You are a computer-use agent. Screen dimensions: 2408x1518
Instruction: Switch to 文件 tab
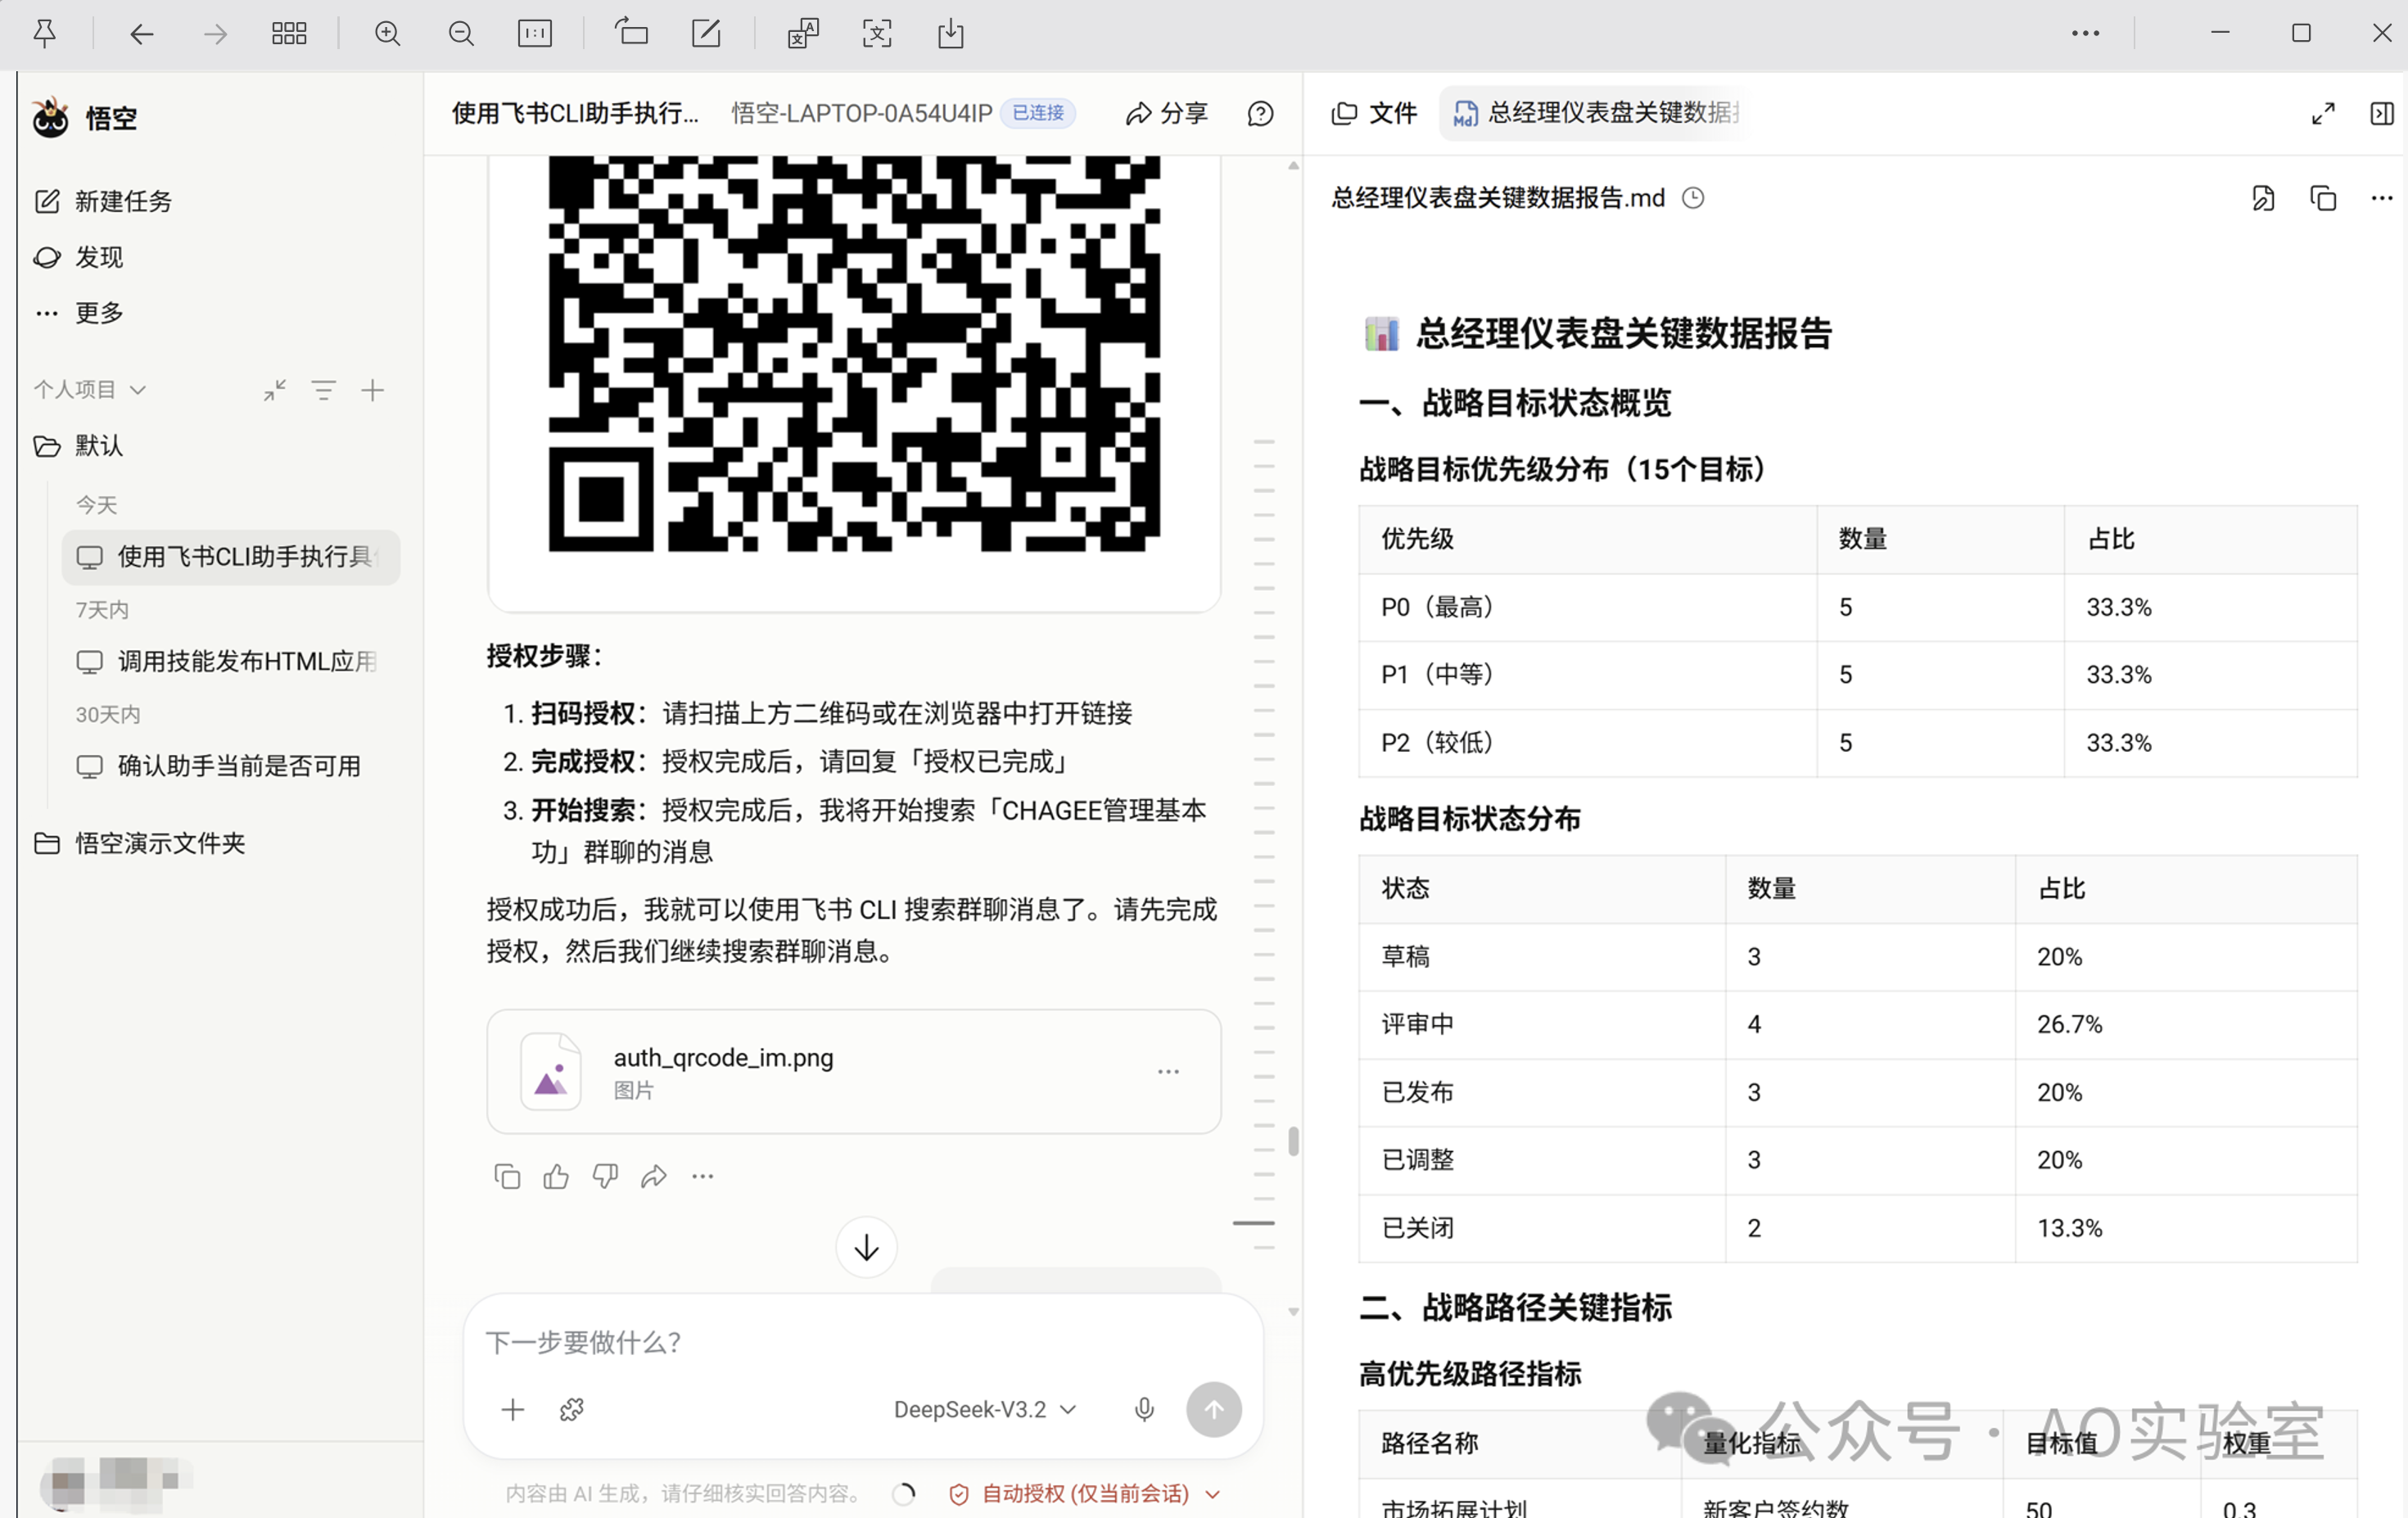[x=1374, y=113]
